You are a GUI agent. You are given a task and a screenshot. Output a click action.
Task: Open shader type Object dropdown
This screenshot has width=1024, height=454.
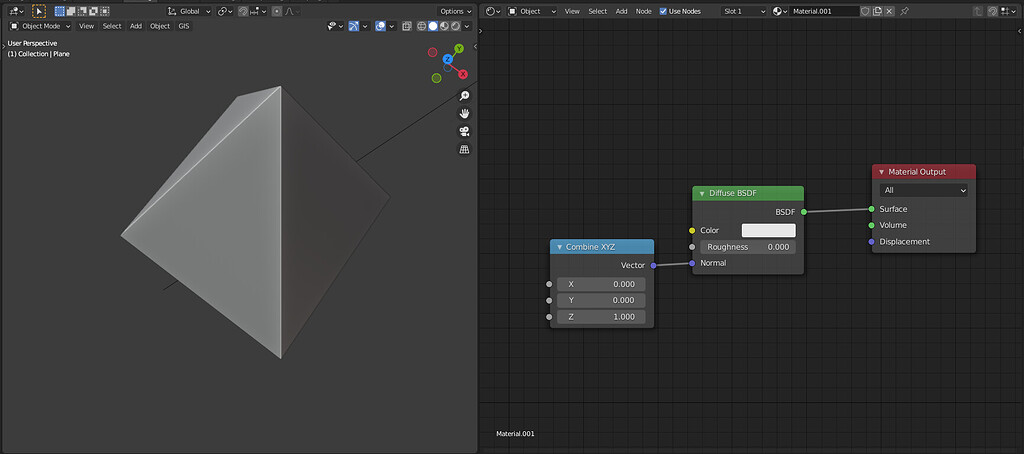click(532, 11)
